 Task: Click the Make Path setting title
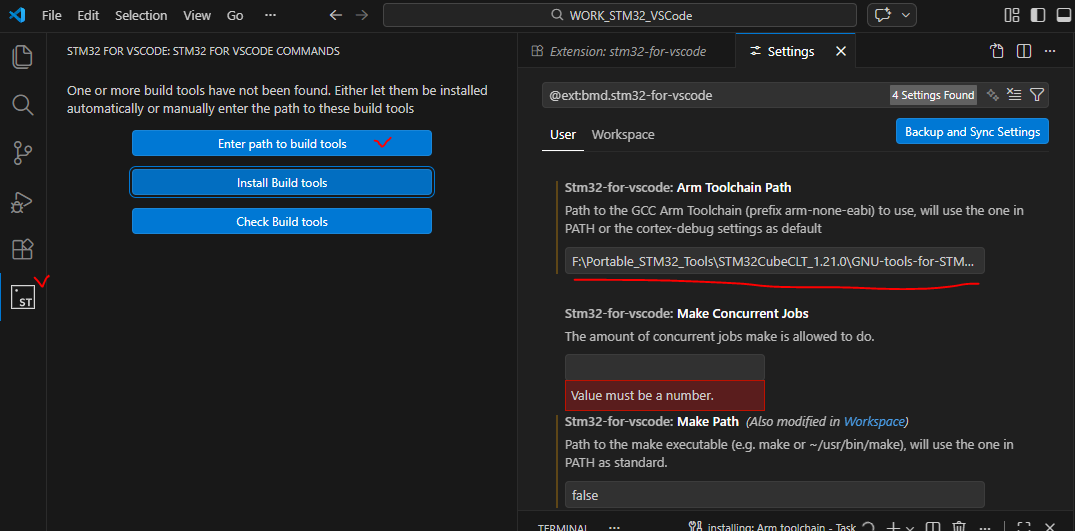point(651,421)
